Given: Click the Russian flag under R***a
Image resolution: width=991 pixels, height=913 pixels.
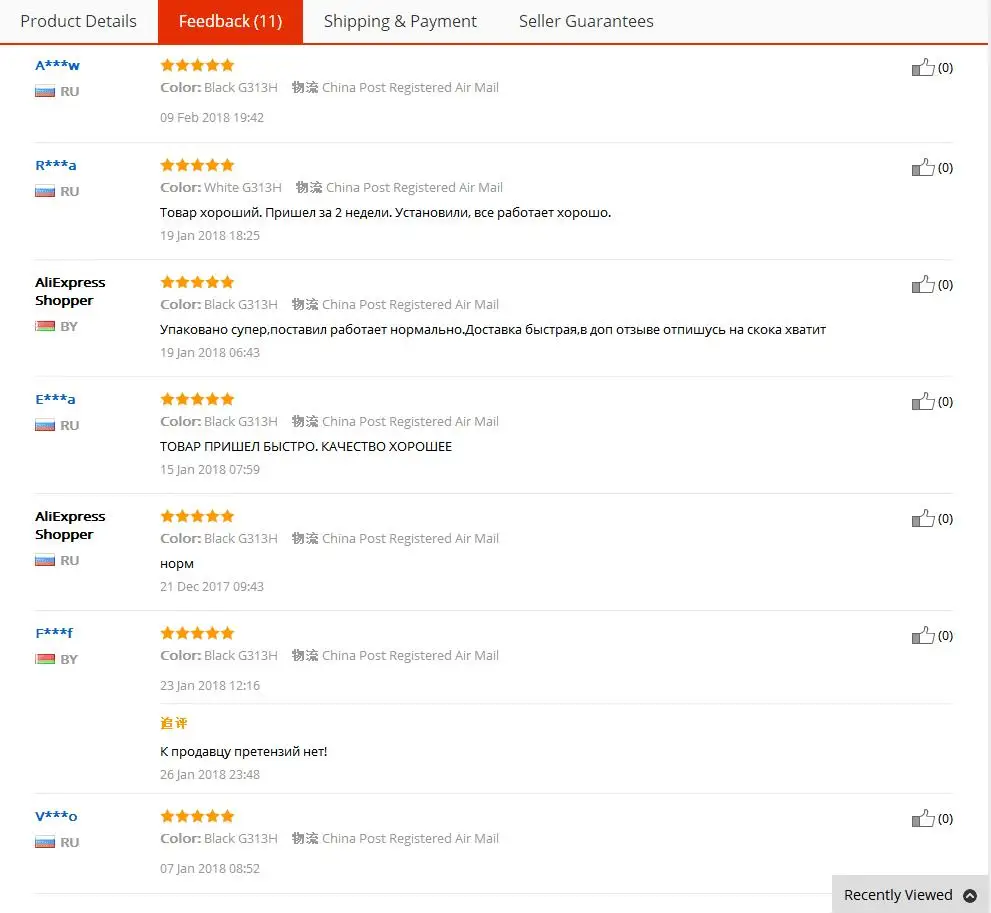Looking at the screenshot, I should coord(45,191).
